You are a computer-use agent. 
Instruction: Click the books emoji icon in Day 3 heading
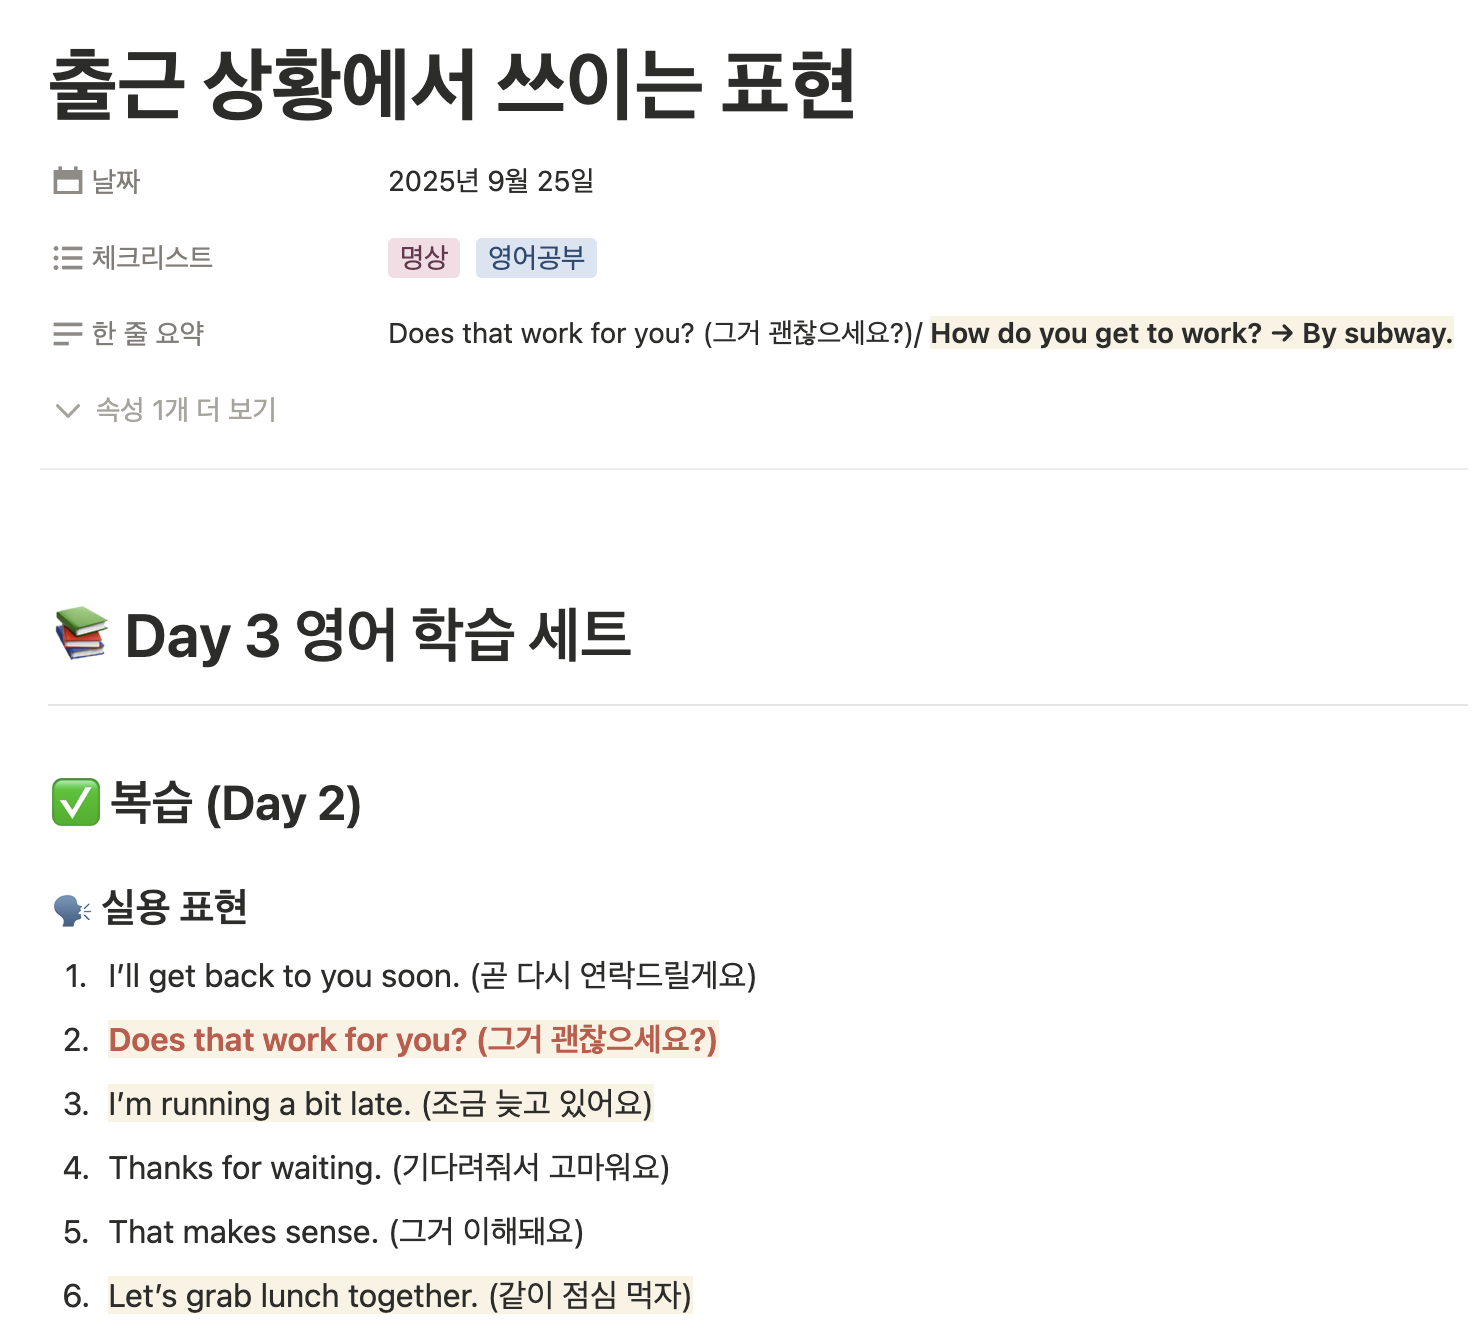(x=81, y=634)
